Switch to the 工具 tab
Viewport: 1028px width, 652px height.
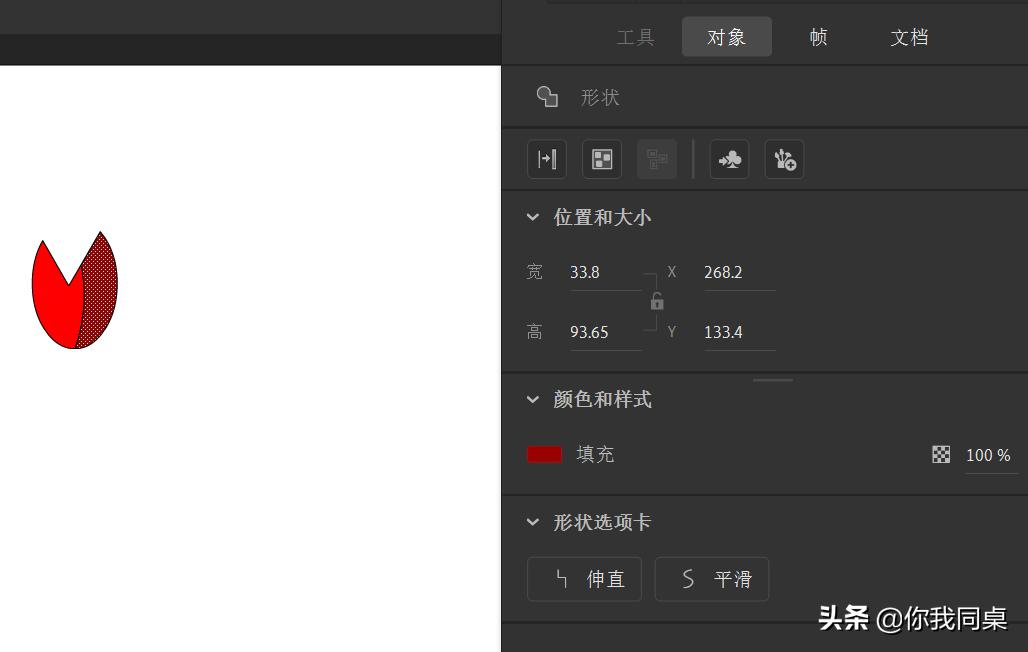coord(636,37)
